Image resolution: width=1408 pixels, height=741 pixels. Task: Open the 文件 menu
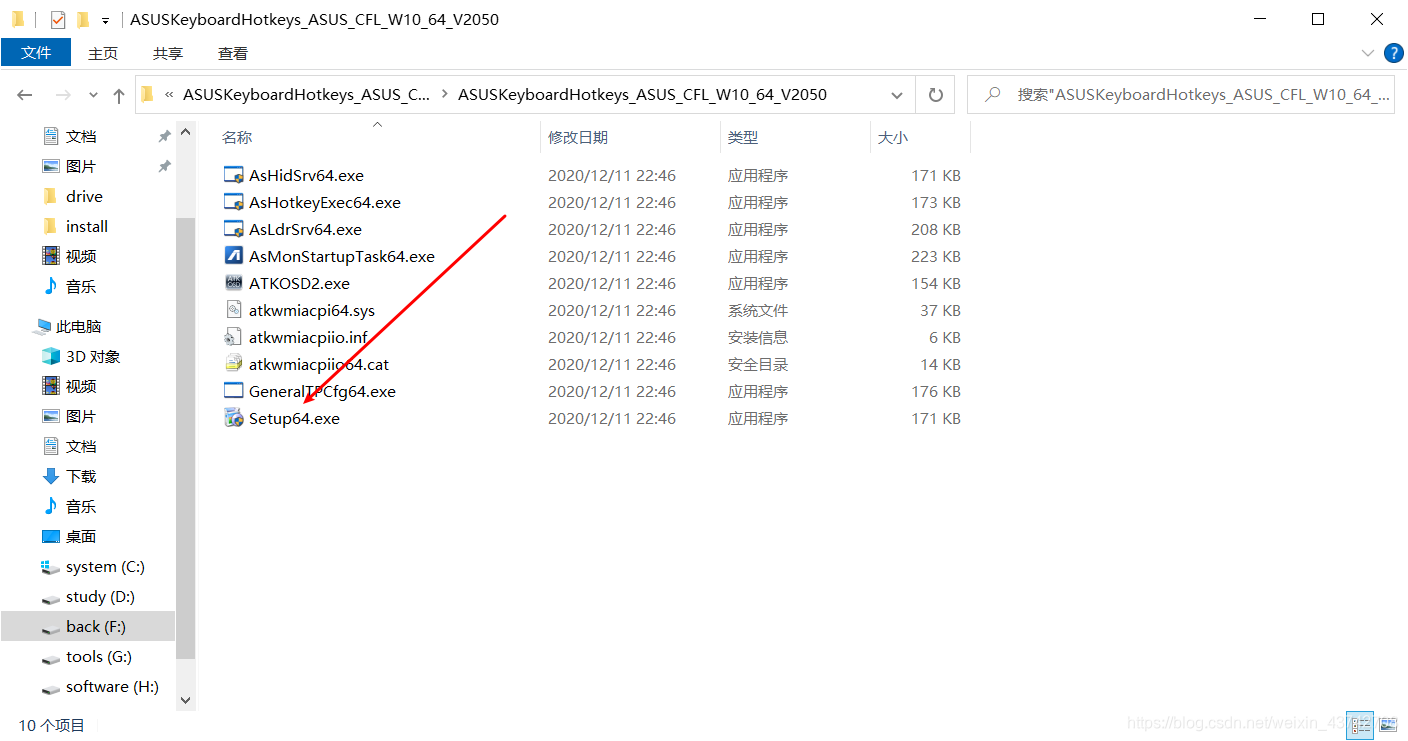point(36,53)
